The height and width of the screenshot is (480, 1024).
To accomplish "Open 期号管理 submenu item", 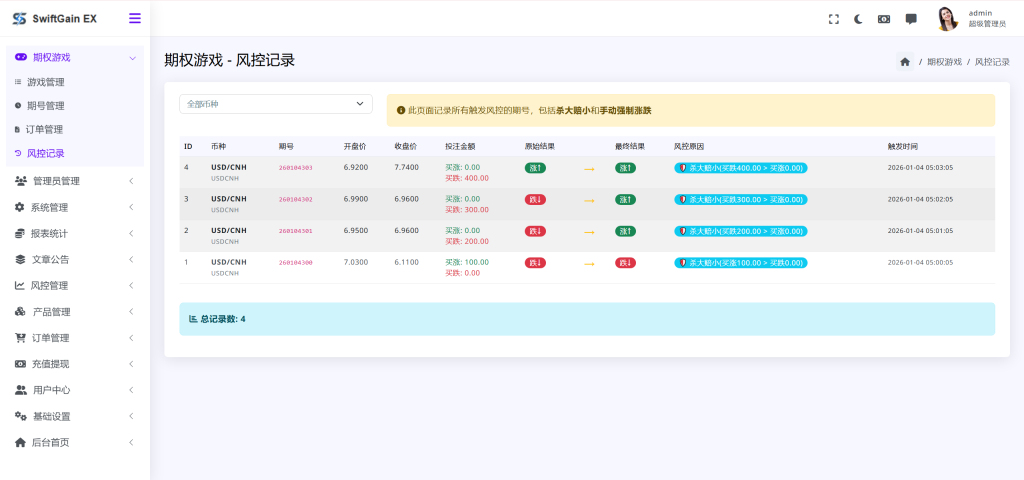I will coord(45,106).
